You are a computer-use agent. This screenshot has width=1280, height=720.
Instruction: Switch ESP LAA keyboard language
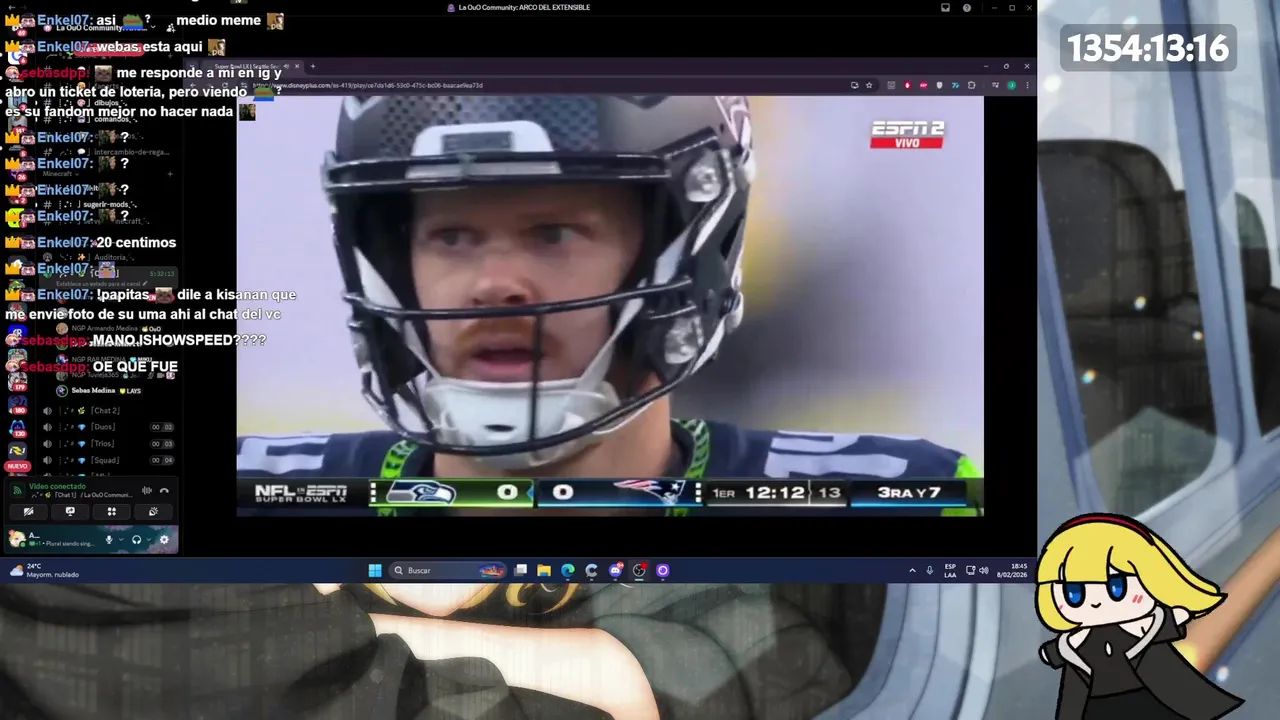(950, 570)
